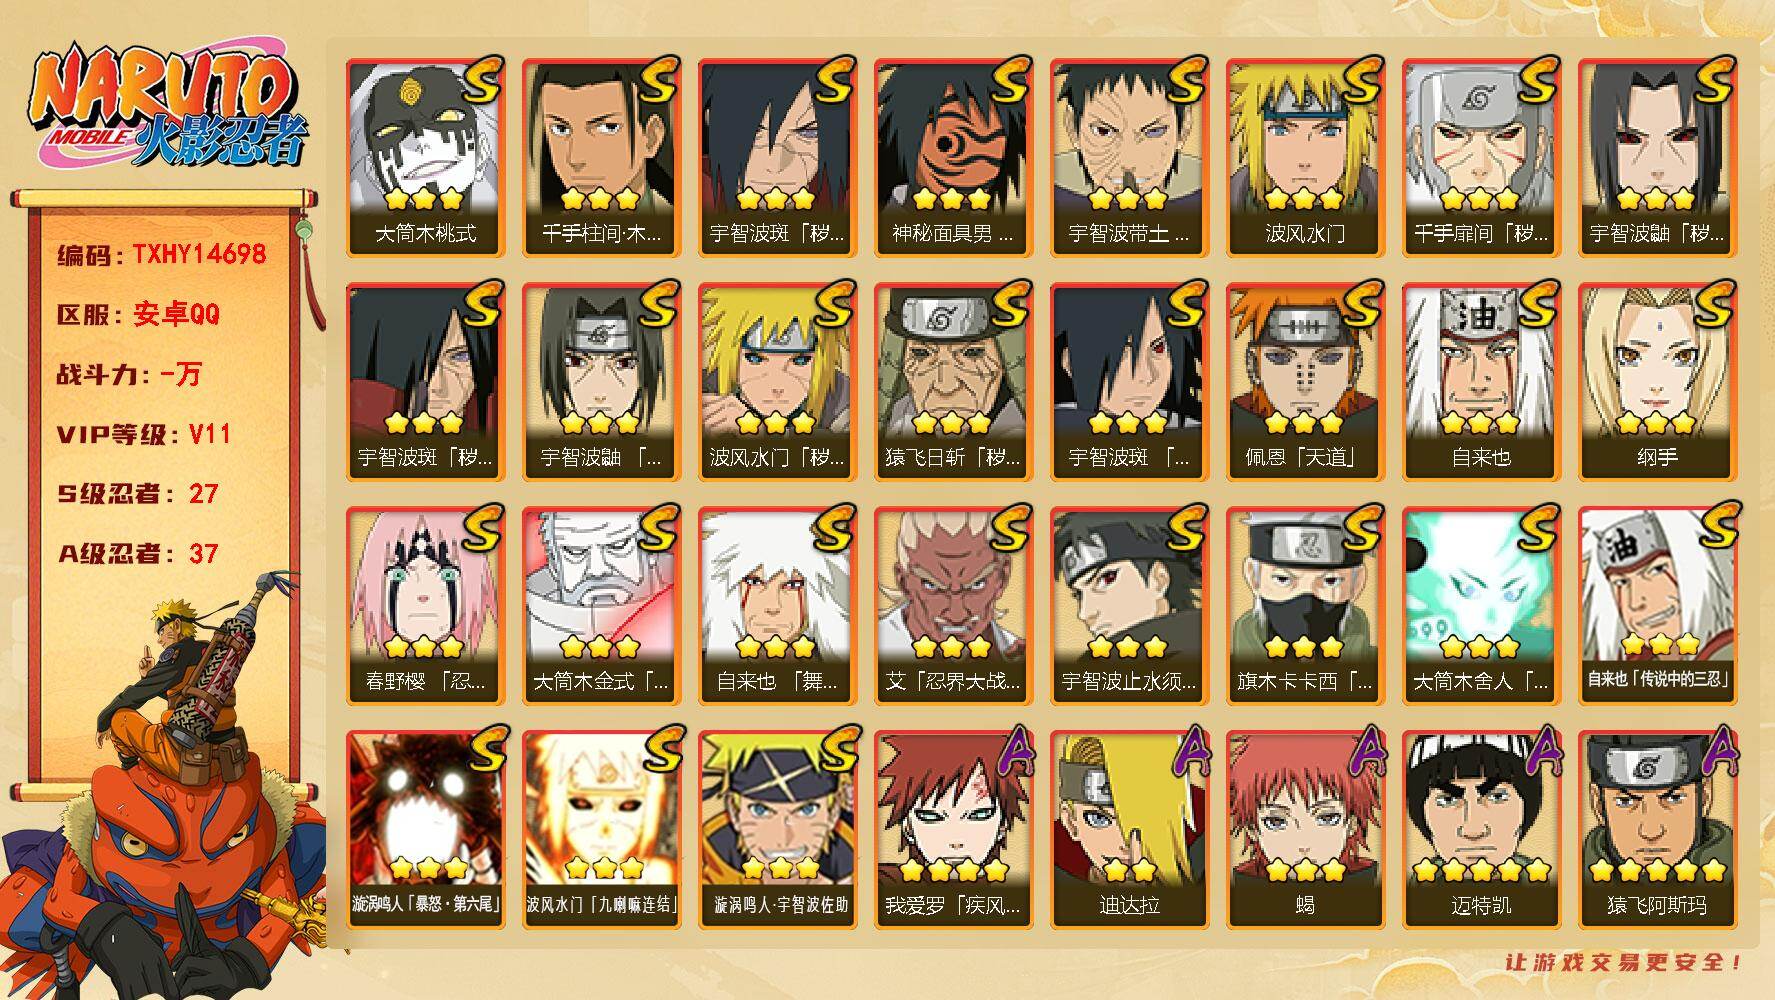Click the Naruto Mobile 火影忍者 logo
The height and width of the screenshot is (1000, 1775).
168,108
